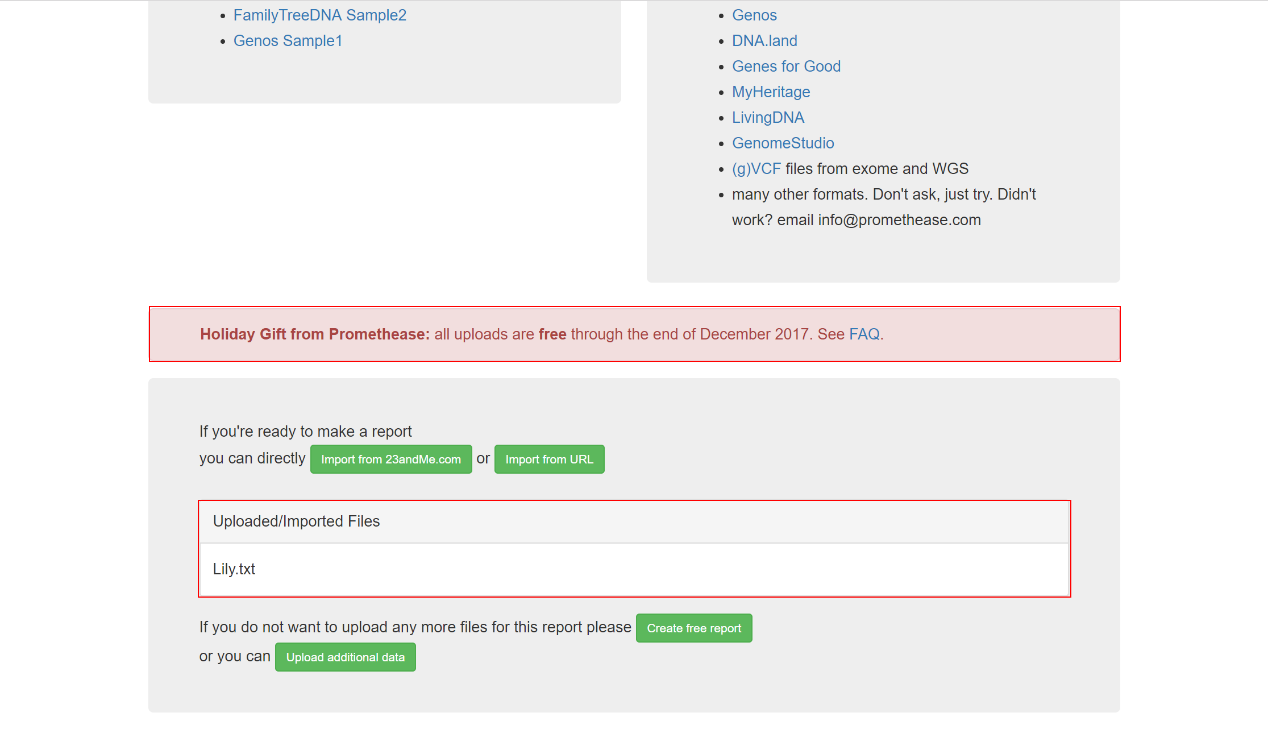Viewport: 1268px width, 754px height.
Task: Open the FAQ link in holiday notice
Action: [865, 334]
